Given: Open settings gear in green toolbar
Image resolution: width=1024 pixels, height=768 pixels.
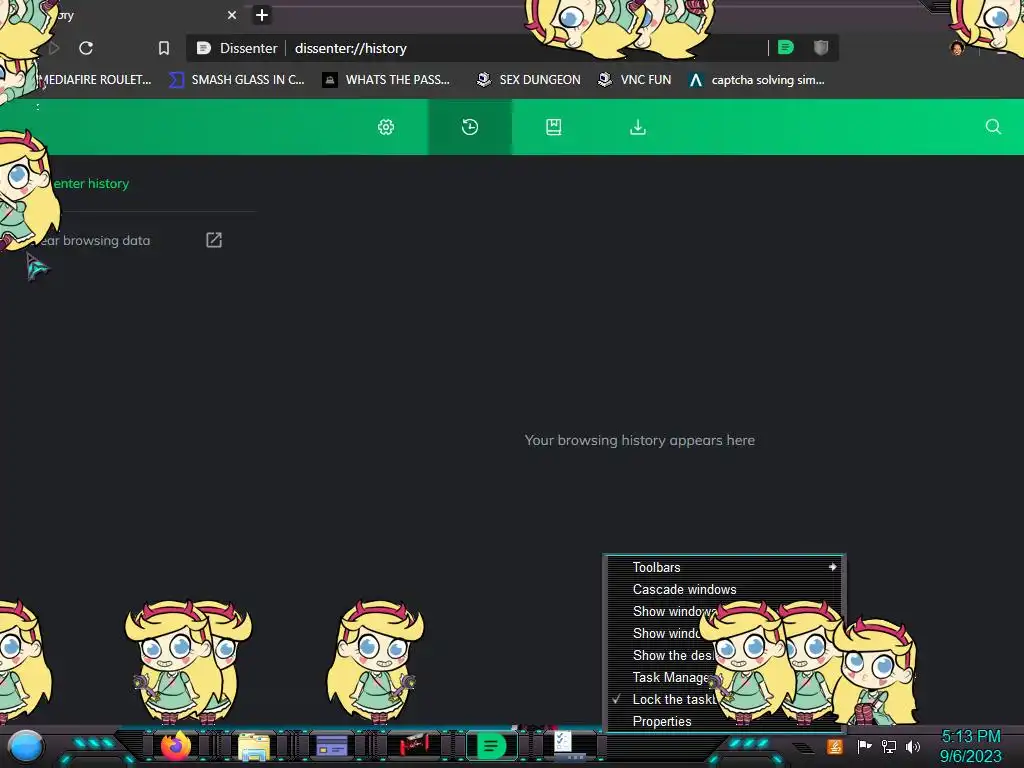Looking at the screenshot, I should pos(386,127).
